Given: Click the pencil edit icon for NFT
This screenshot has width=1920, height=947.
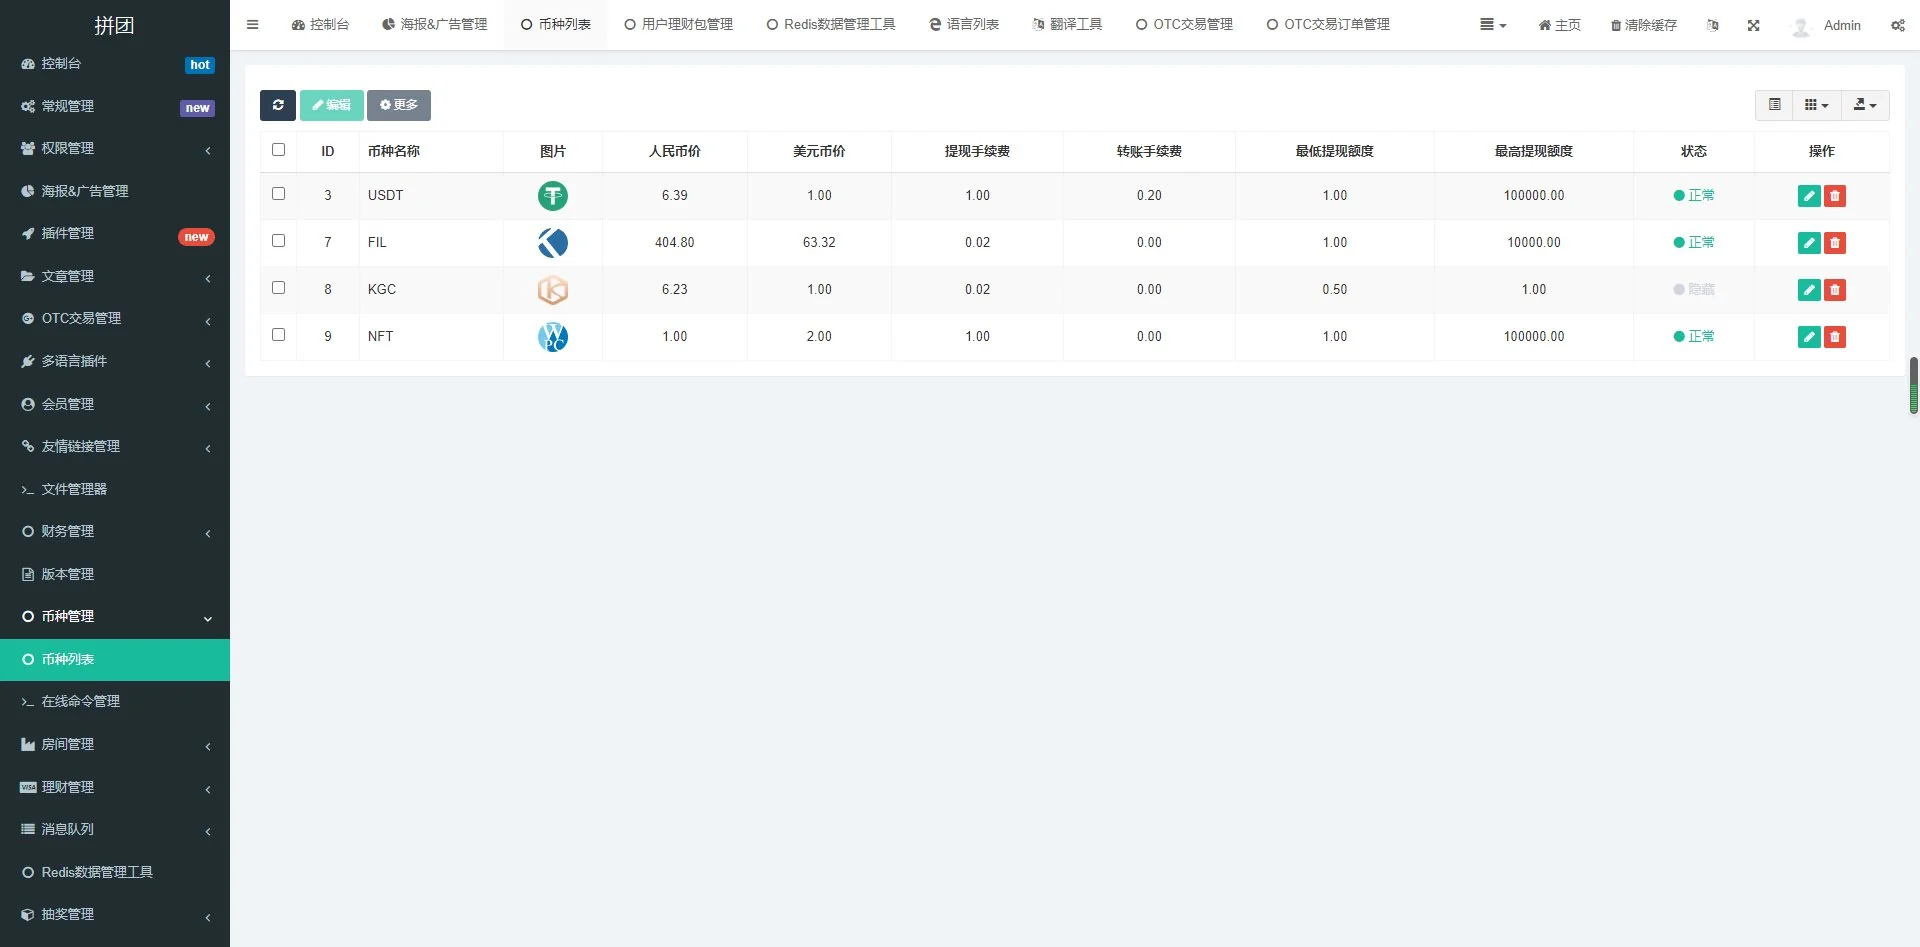Looking at the screenshot, I should (x=1808, y=337).
